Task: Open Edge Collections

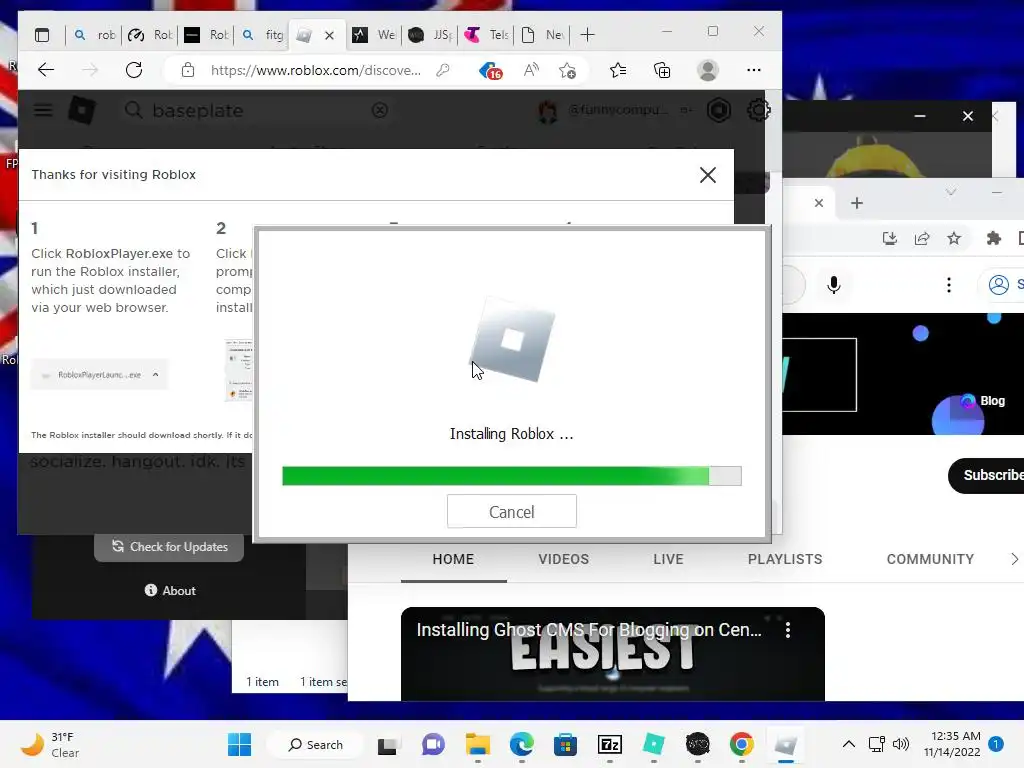Action: 662,70
